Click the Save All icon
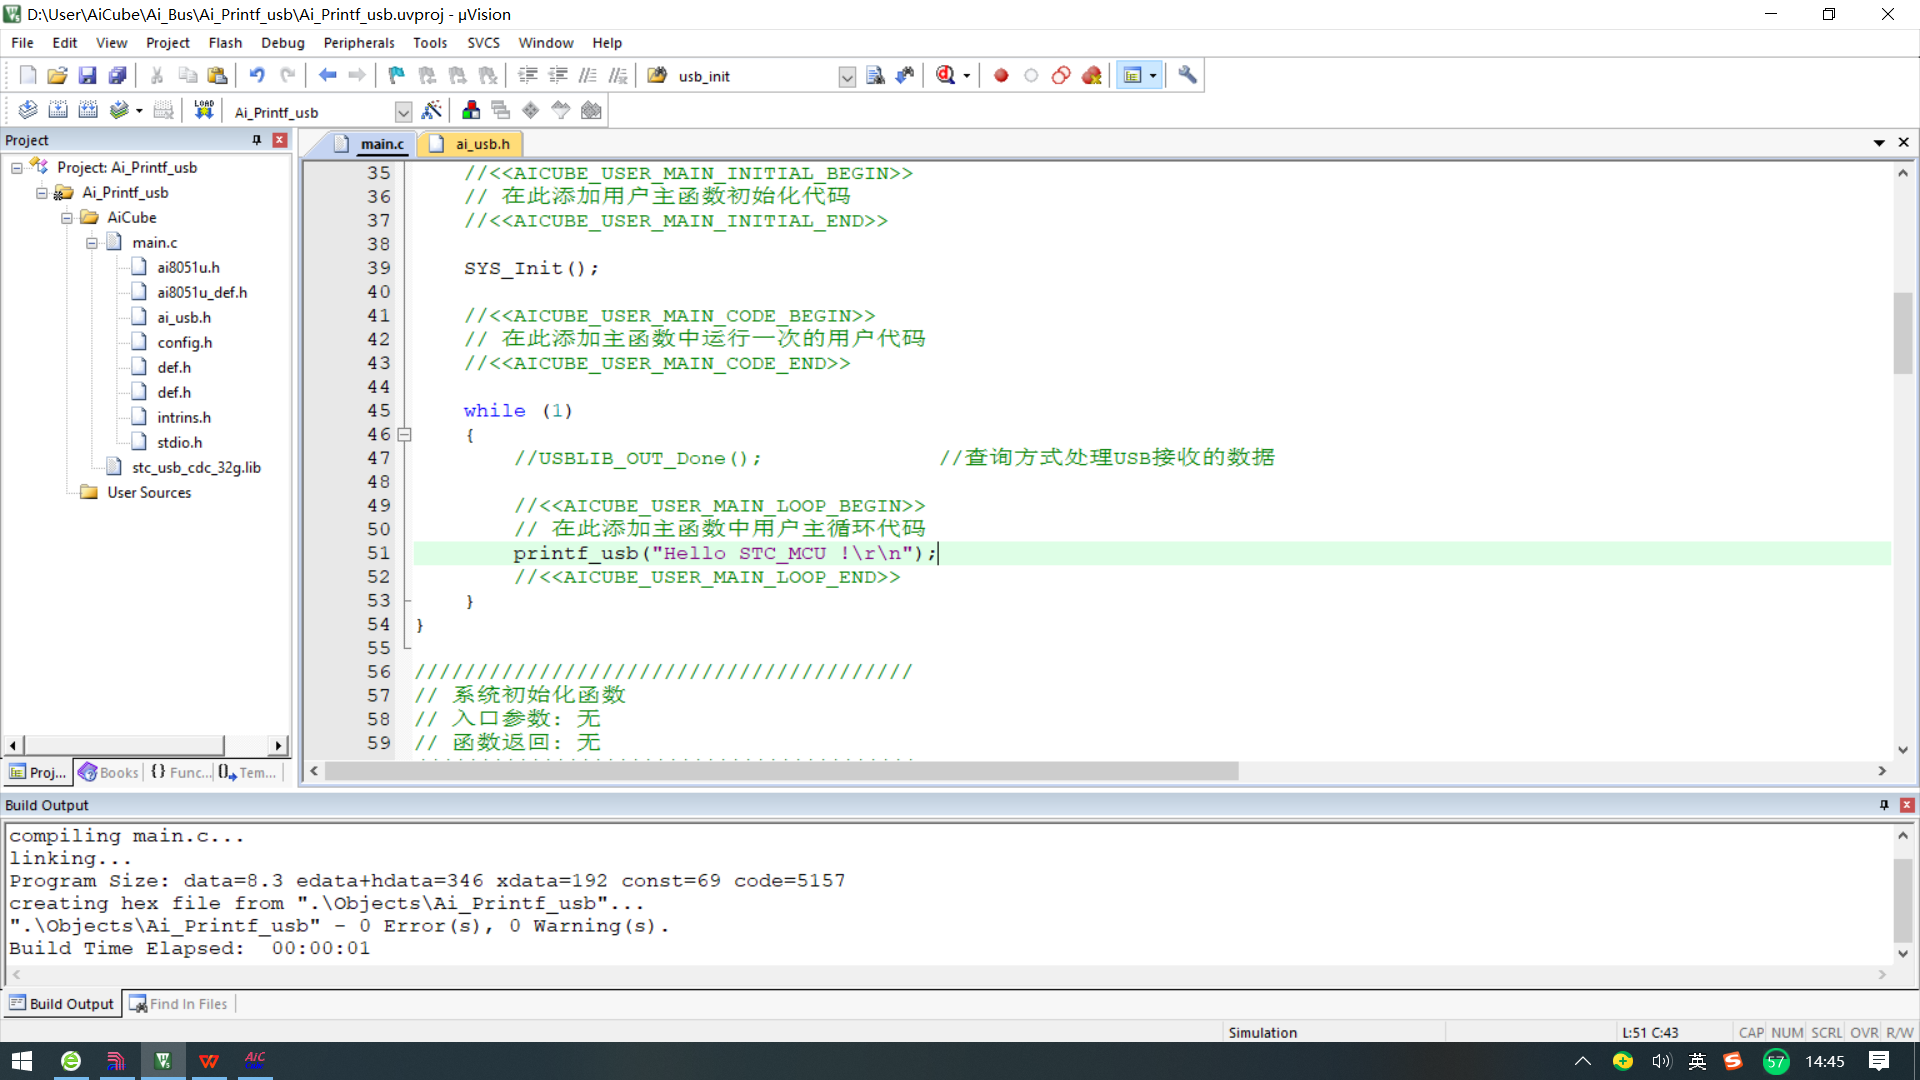This screenshot has width=1920, height=1080. point(118,76)
